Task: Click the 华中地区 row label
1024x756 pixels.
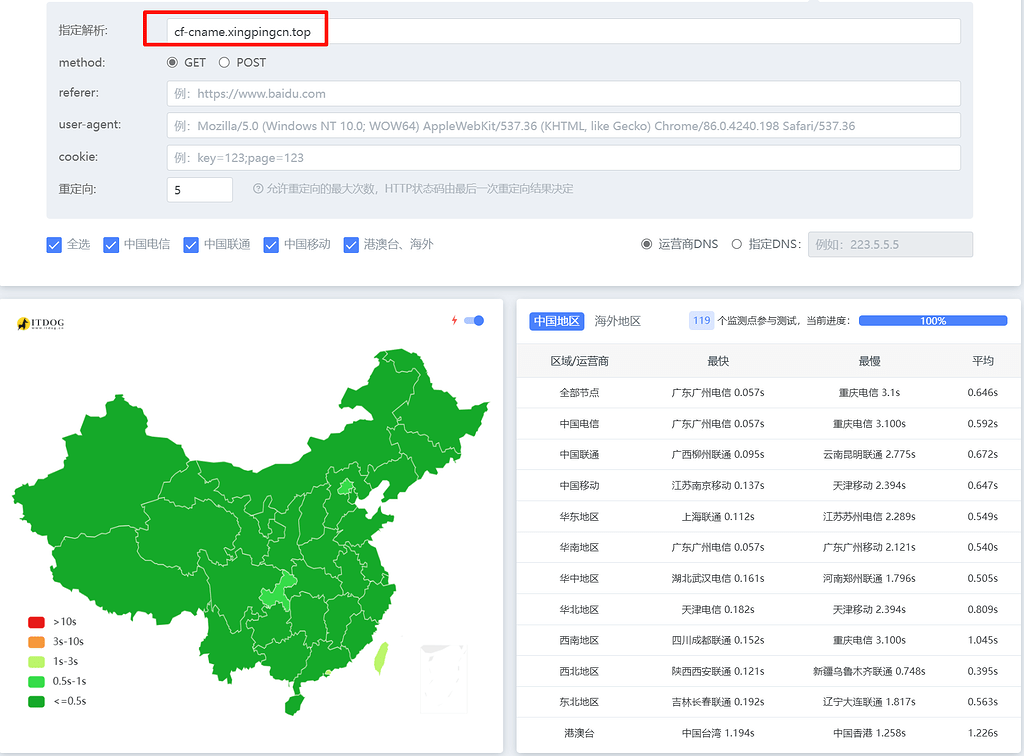Action: click(x=579, y=578)
